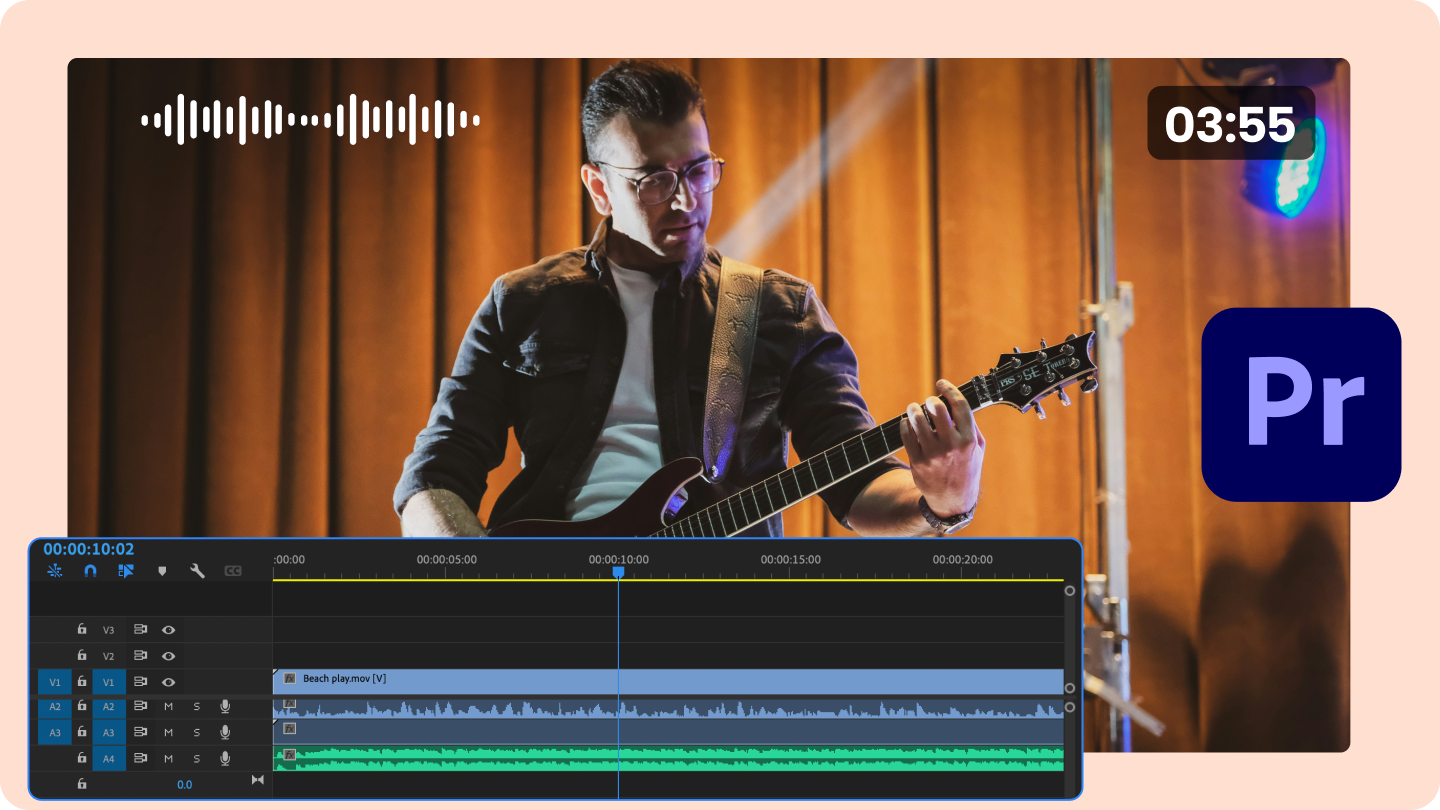Select the V1 source patch button
This screenshot has height=810, width=1440.
click(56, 681)
